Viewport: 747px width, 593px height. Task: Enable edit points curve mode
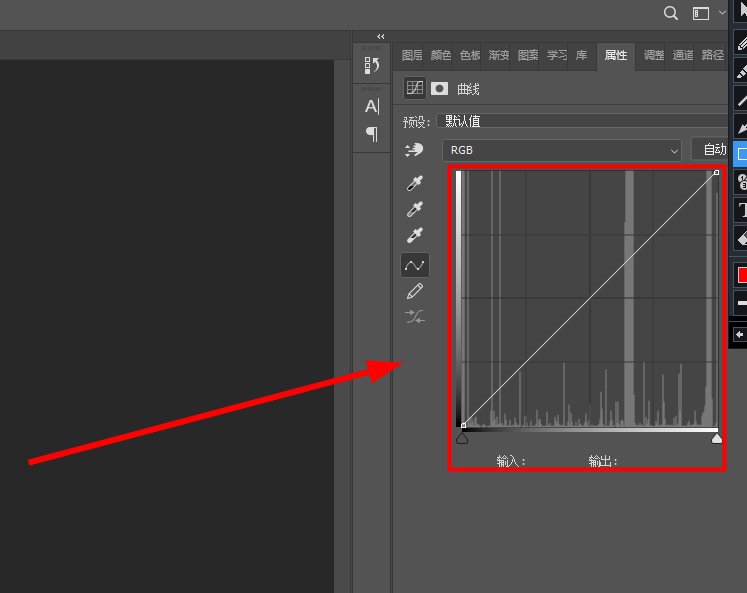click(414, 265)
